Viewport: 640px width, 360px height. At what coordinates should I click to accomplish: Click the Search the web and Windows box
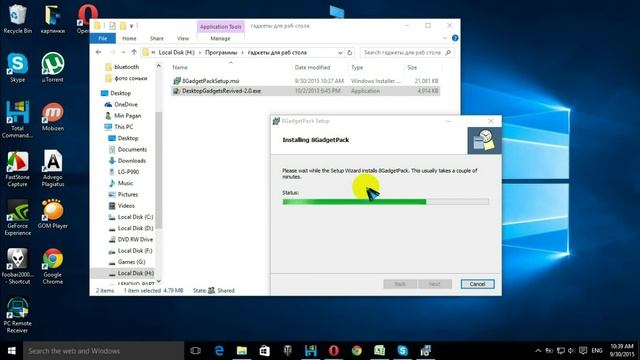pos(104,351)
